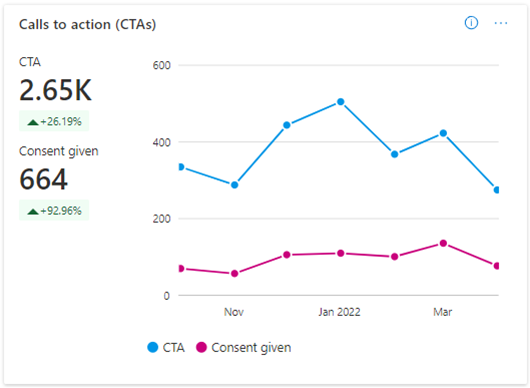Click the 664 Consent given value
The image size is (530, 388).
click(43, 179)
